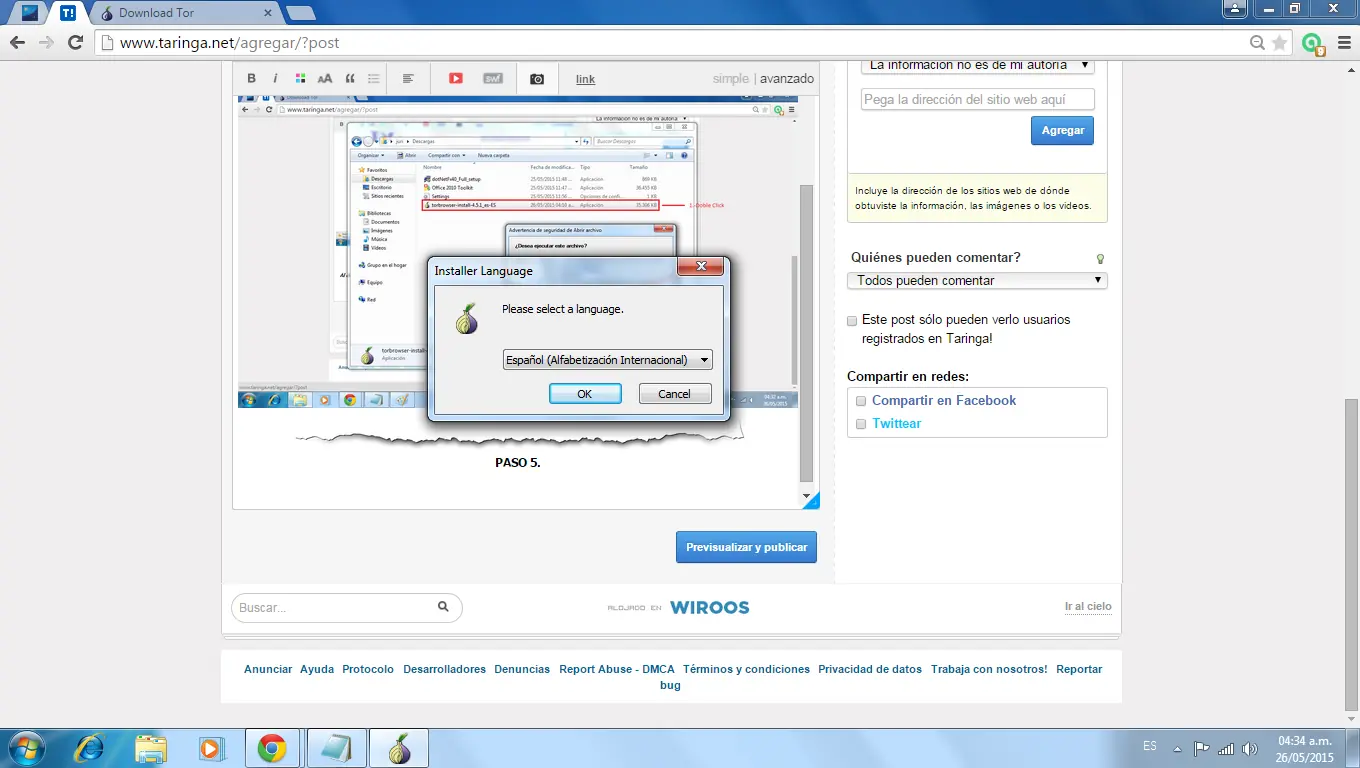This screenshot has height=768, width=1360.
Task: Close the Download Tor tab
Action: click(267, 13)
